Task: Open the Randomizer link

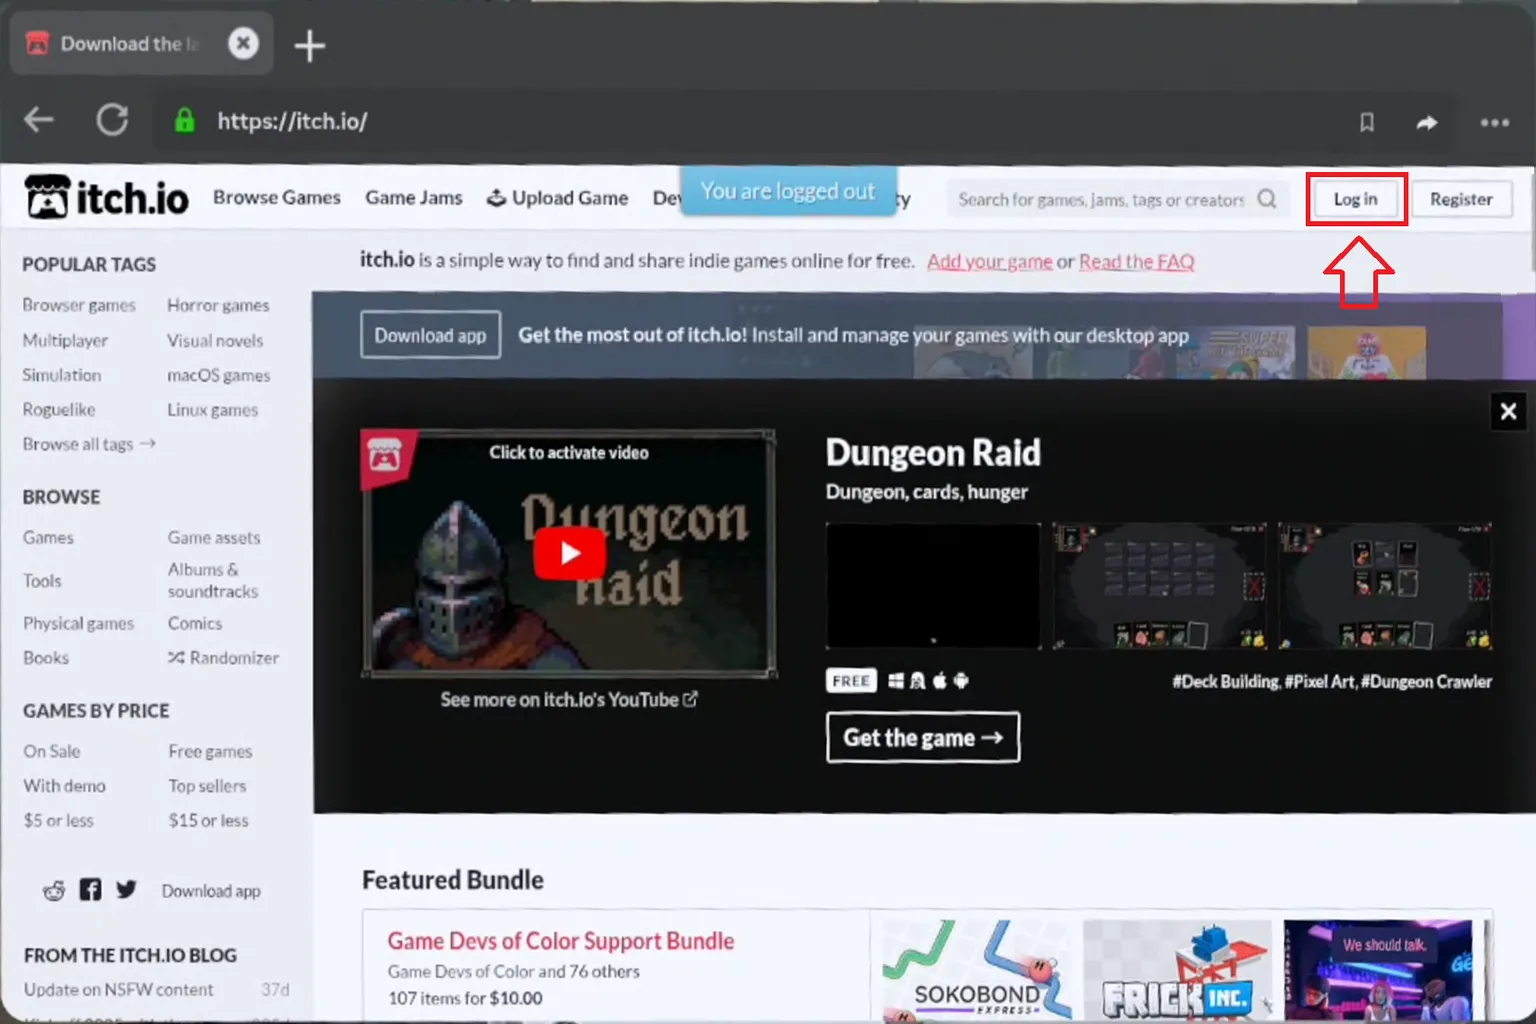Action: pos(223,657)
